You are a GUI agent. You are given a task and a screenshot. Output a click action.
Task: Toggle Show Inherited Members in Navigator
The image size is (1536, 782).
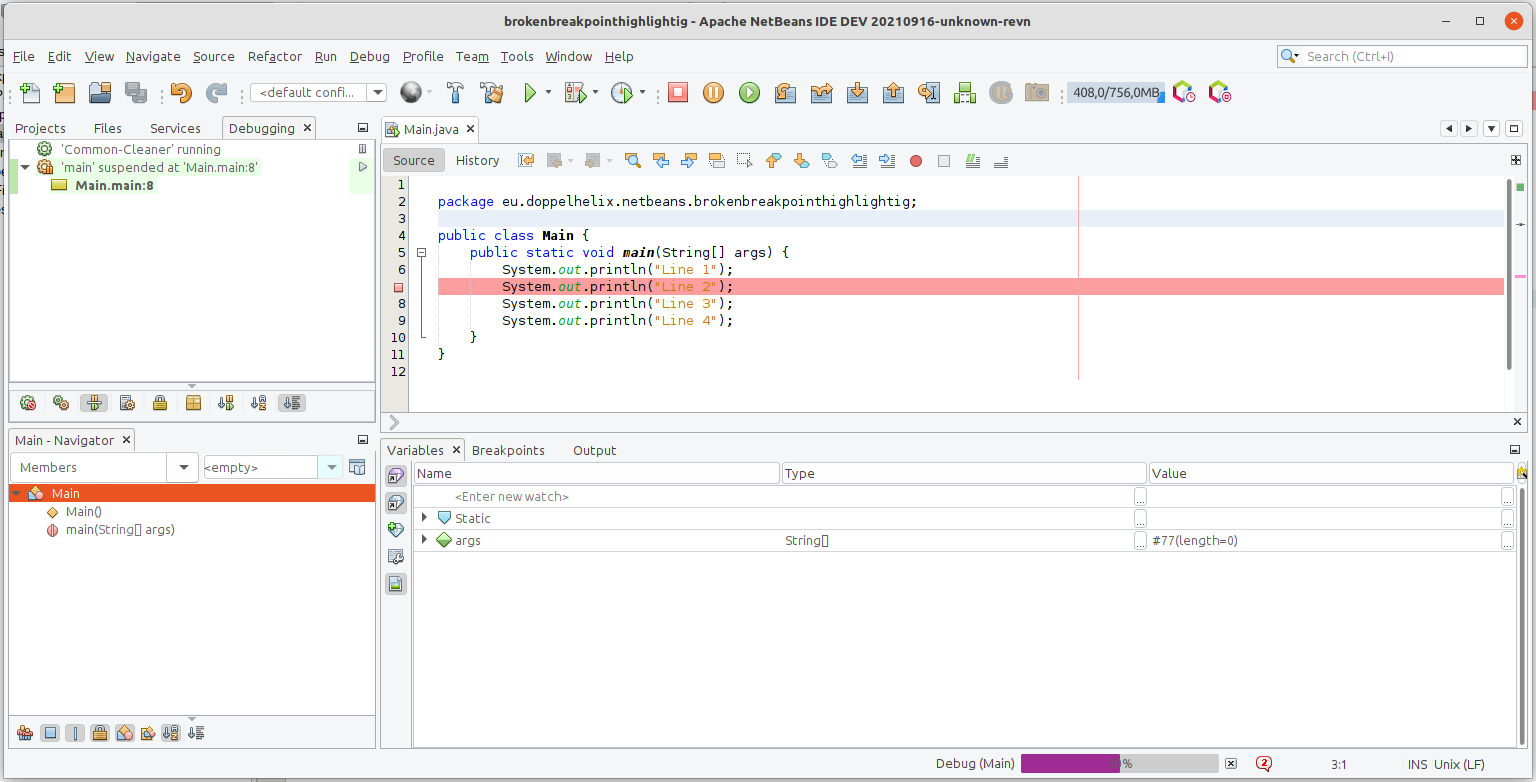(x=25, y=733)
